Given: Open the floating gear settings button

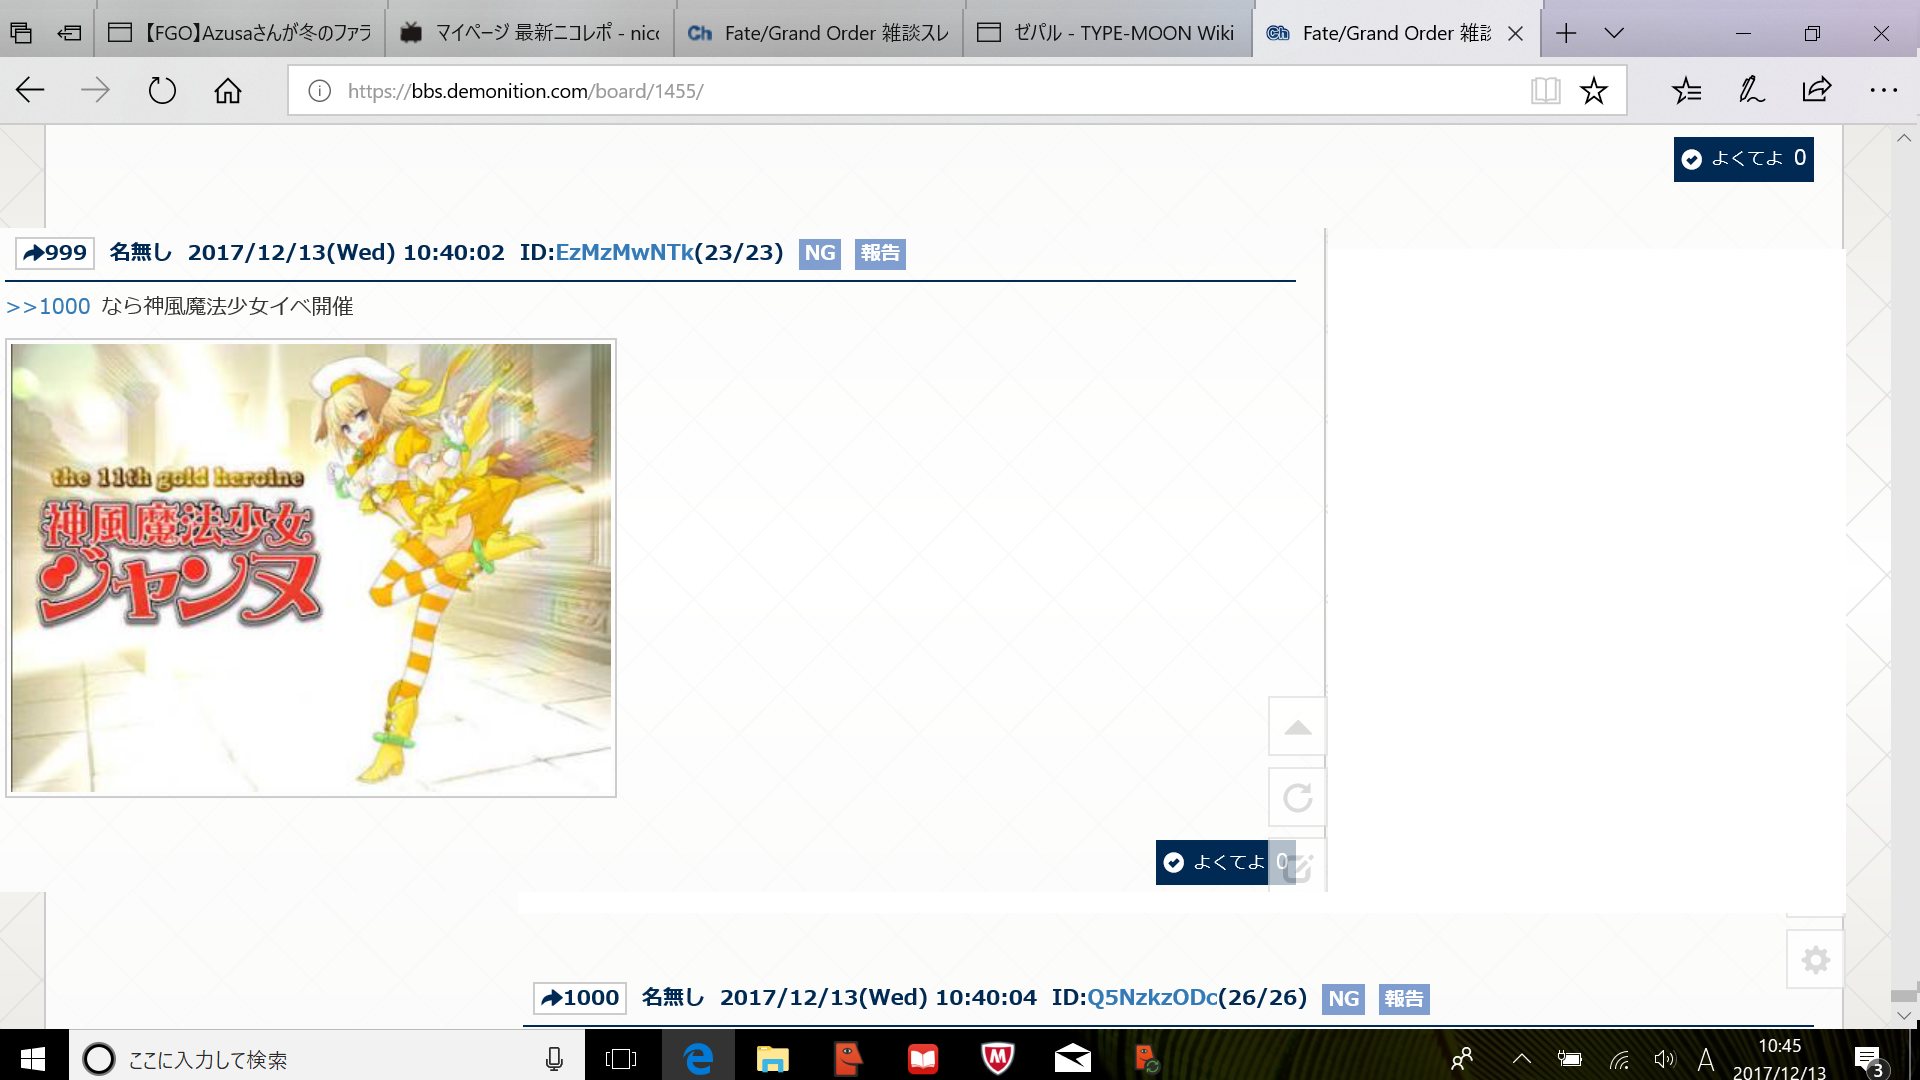Looking at the screenshot, I should tap(1815, 960).
